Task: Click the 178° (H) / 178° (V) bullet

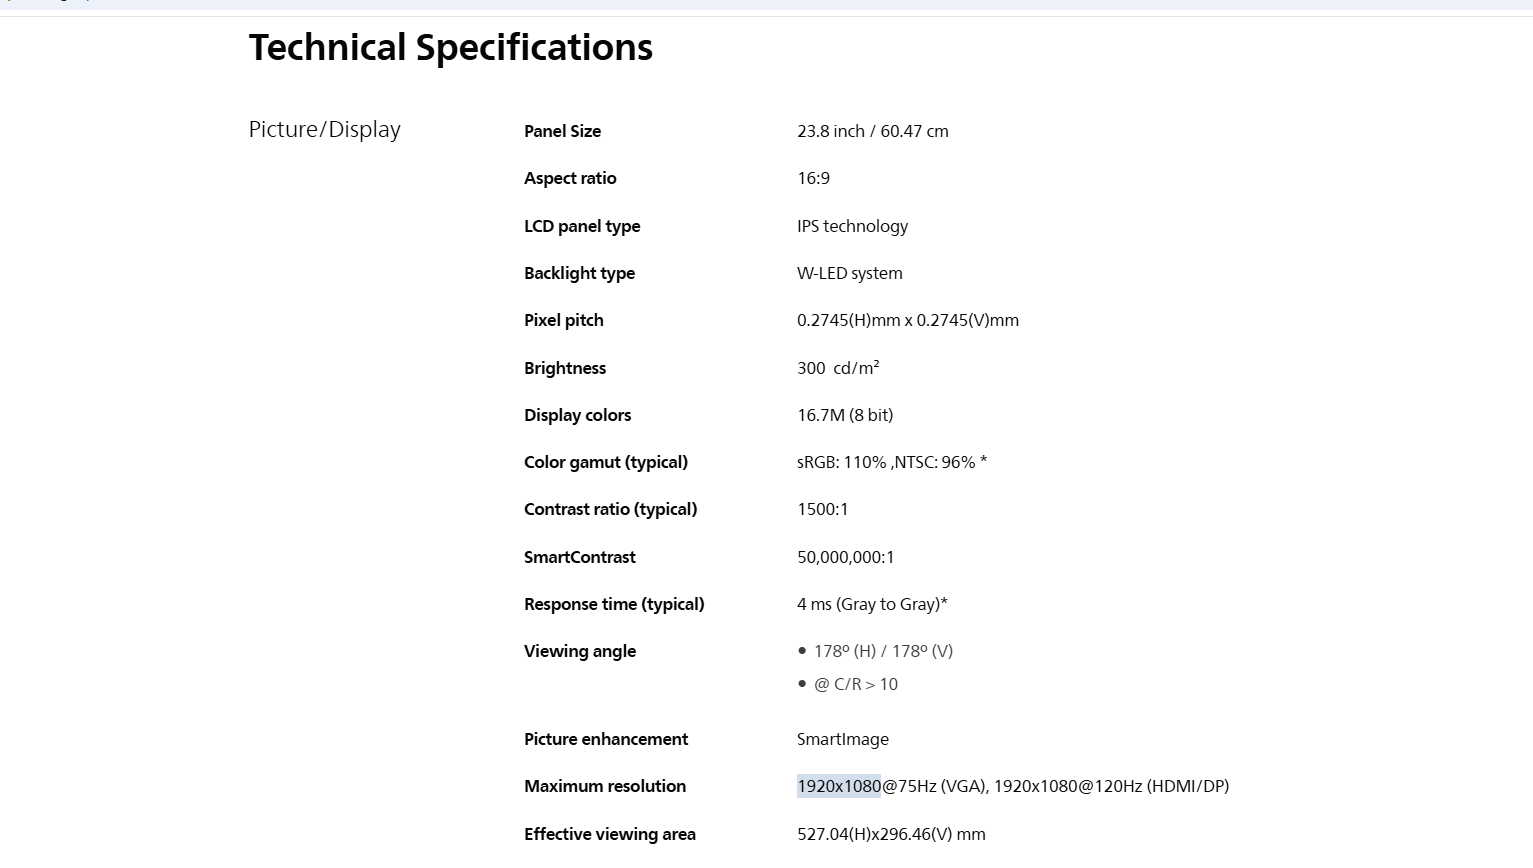Action: (882, 651)
